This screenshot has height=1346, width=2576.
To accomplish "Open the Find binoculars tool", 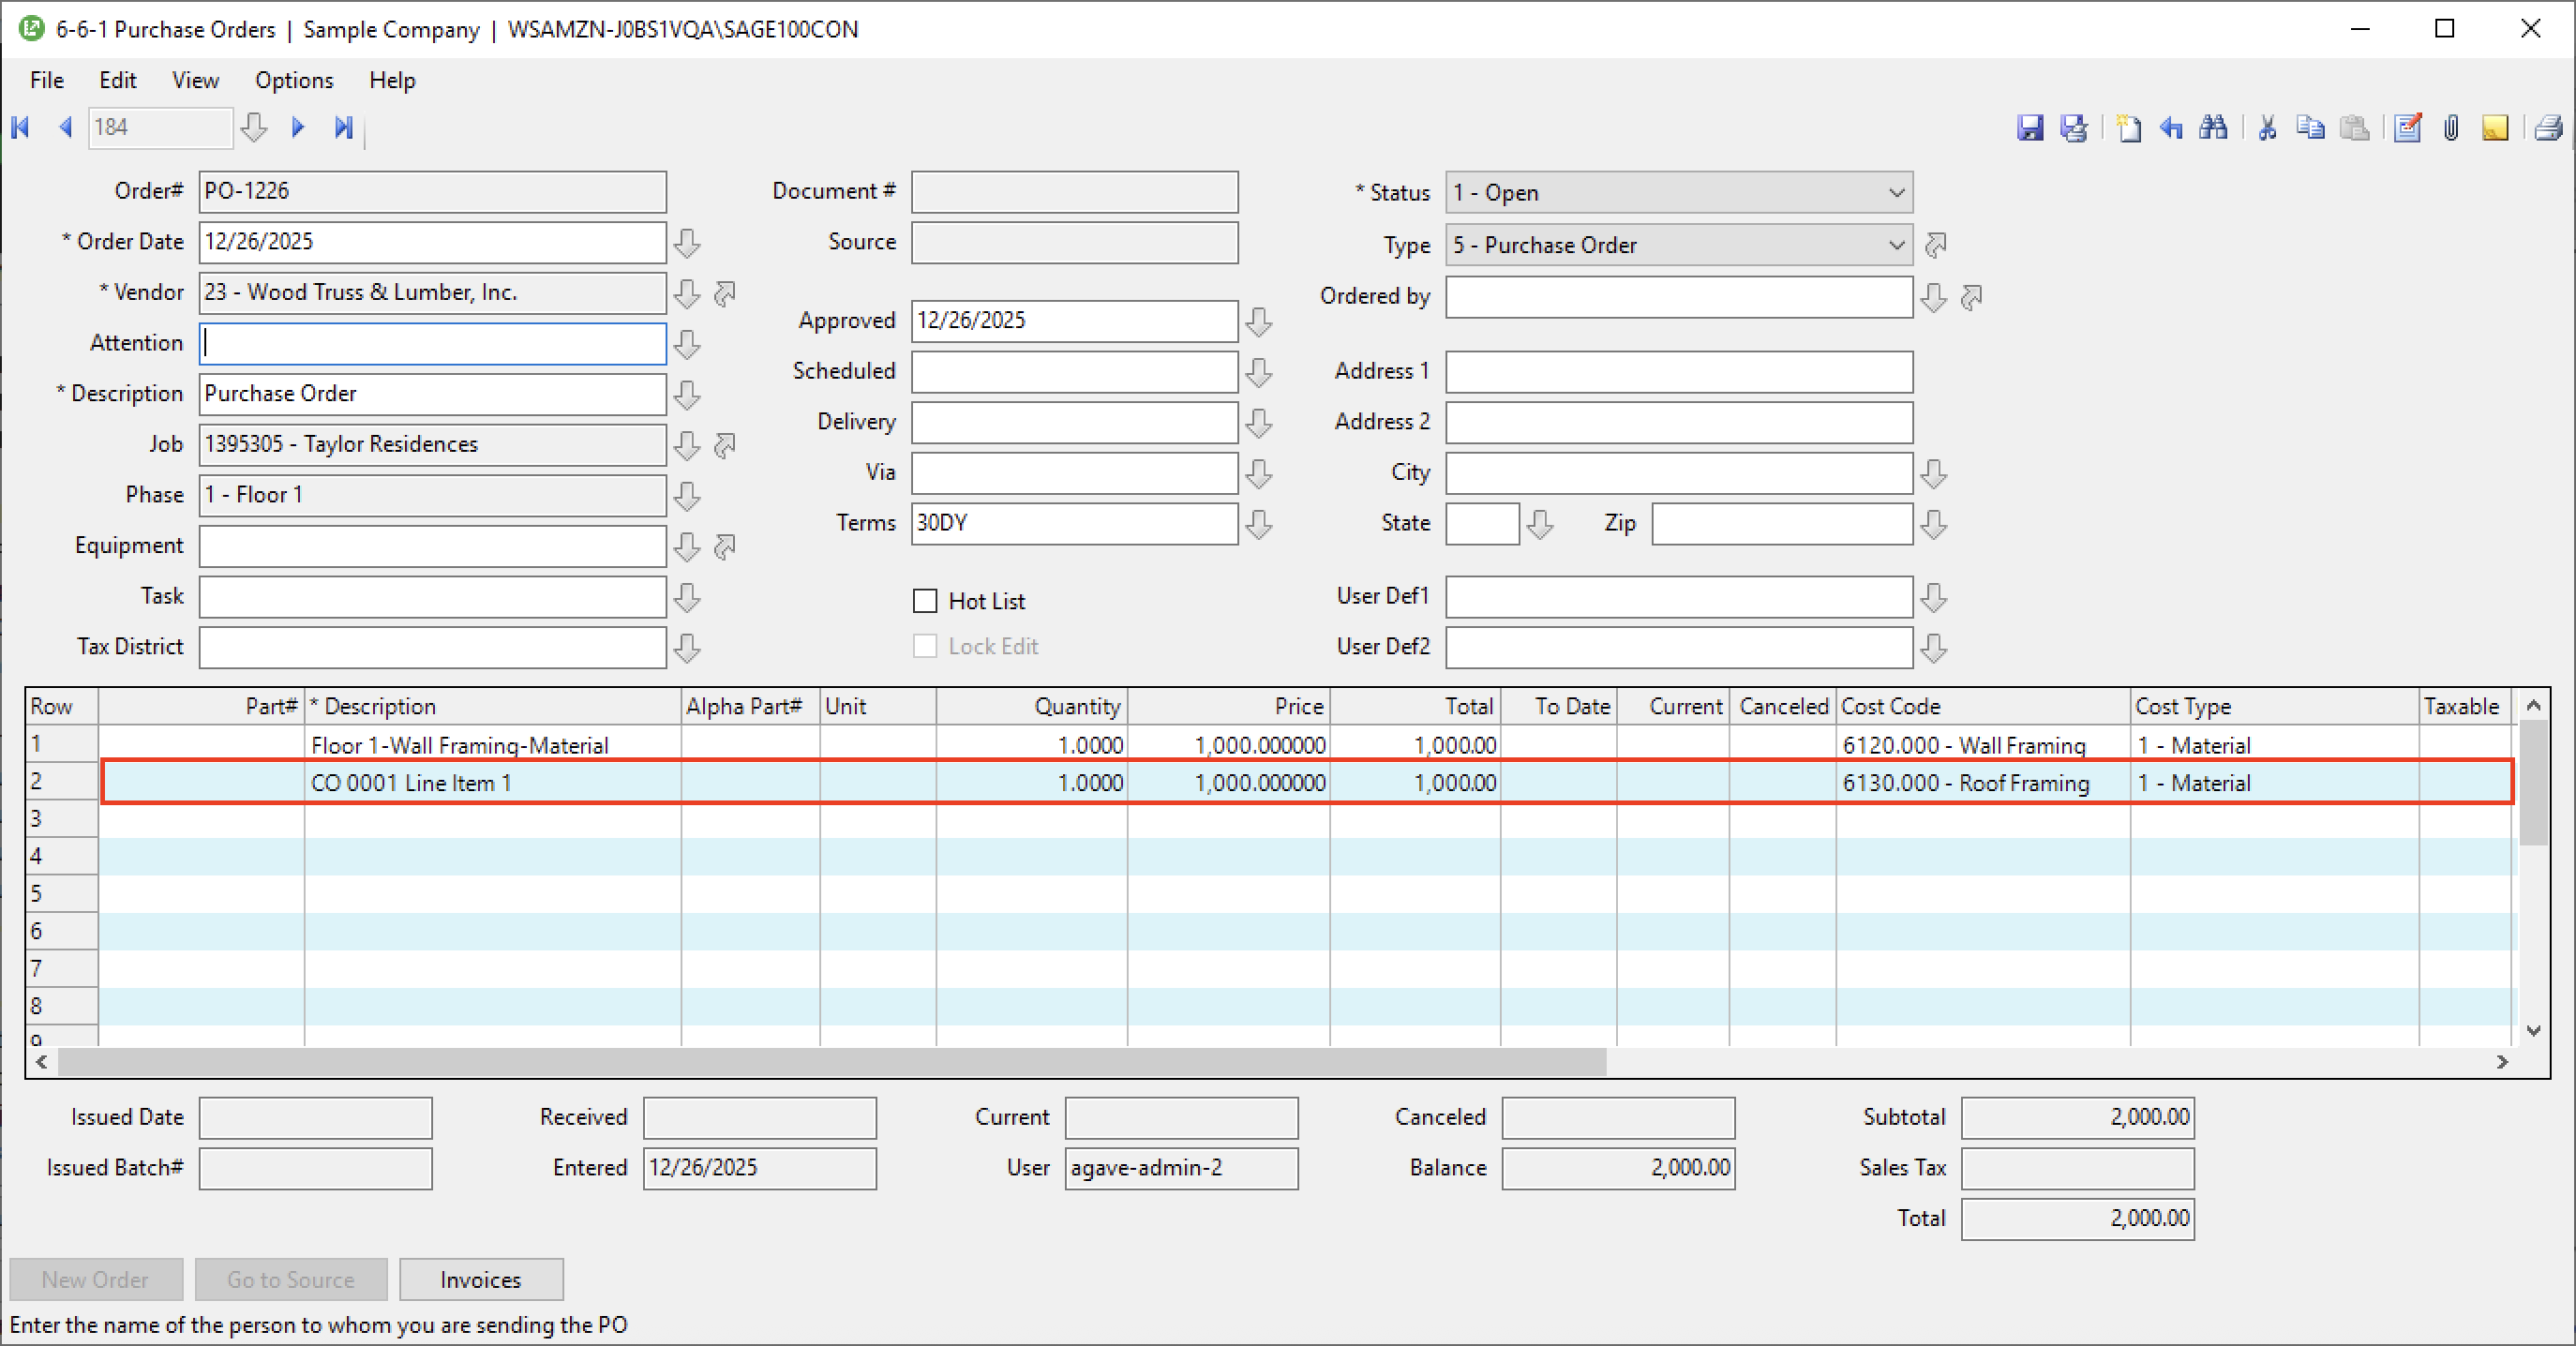I will (2214, 128).
